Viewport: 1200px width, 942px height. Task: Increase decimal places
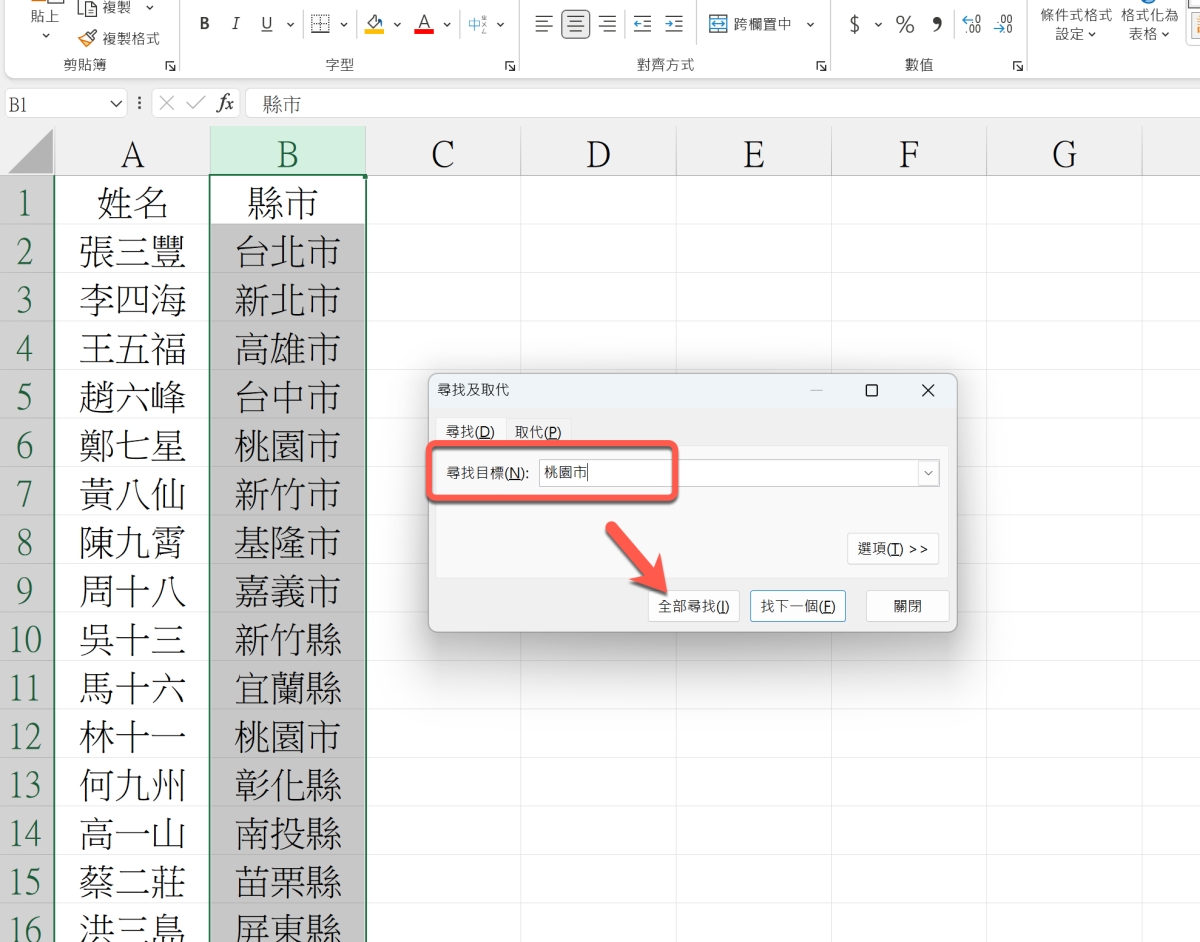click(x=970, y=24)
